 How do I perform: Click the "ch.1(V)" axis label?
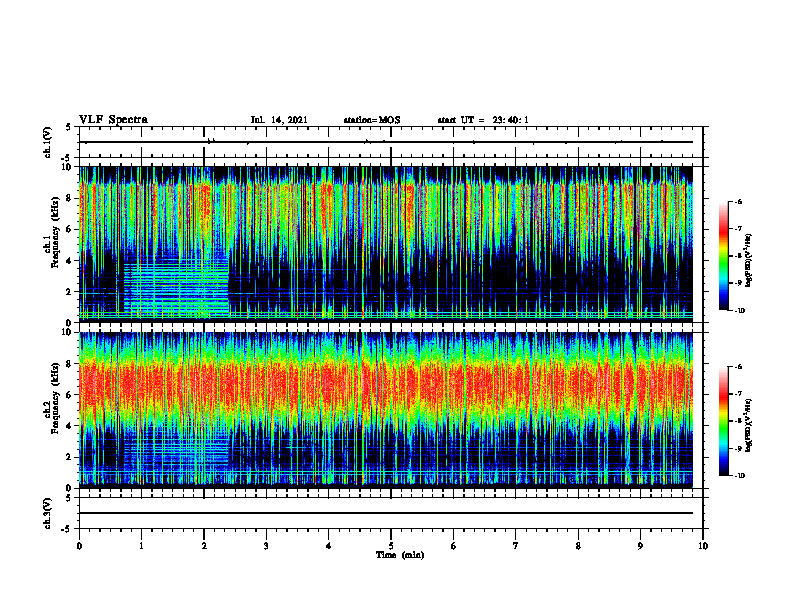48,142
